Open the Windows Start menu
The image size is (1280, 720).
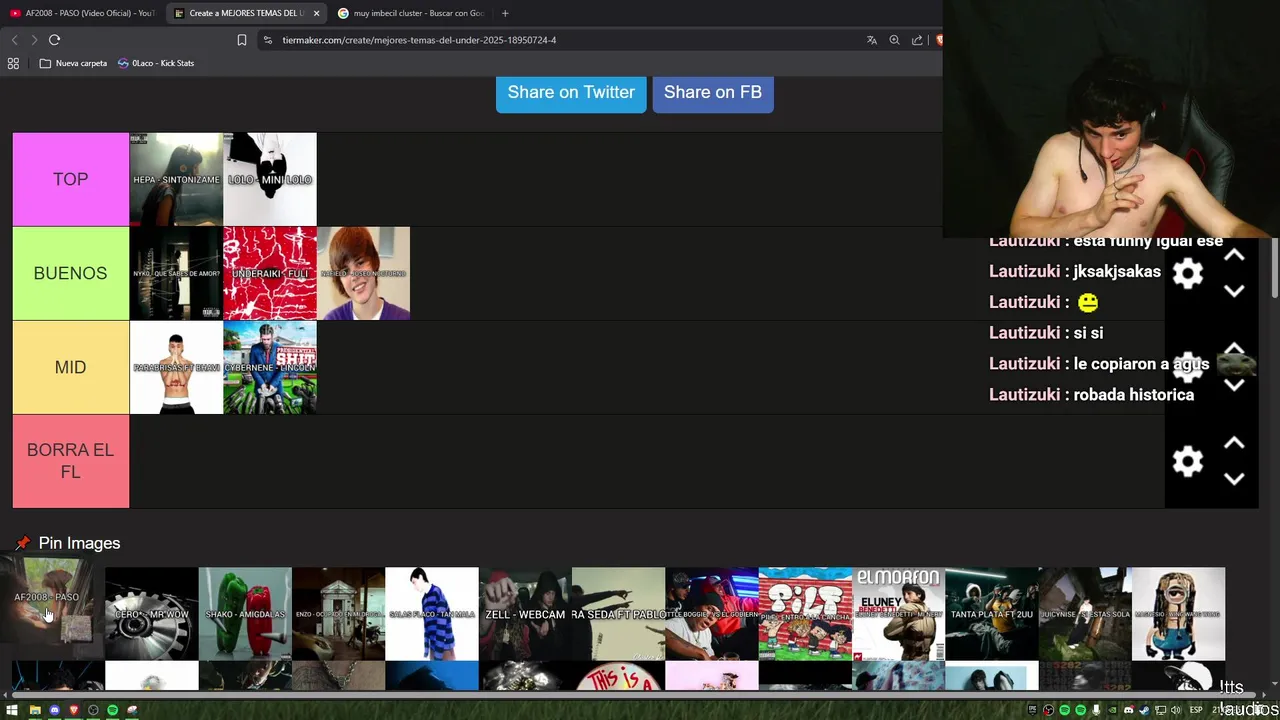pyautogui.click(x=13, y=710)
